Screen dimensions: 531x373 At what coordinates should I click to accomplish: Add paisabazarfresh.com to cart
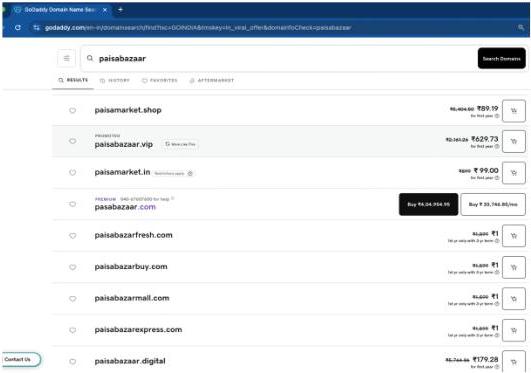click(x=514, y=236)
